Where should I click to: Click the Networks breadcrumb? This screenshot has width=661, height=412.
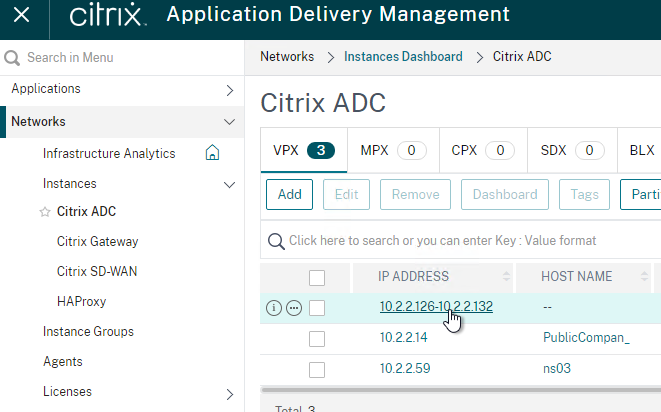pyautogui.click(x=287, y=57)
